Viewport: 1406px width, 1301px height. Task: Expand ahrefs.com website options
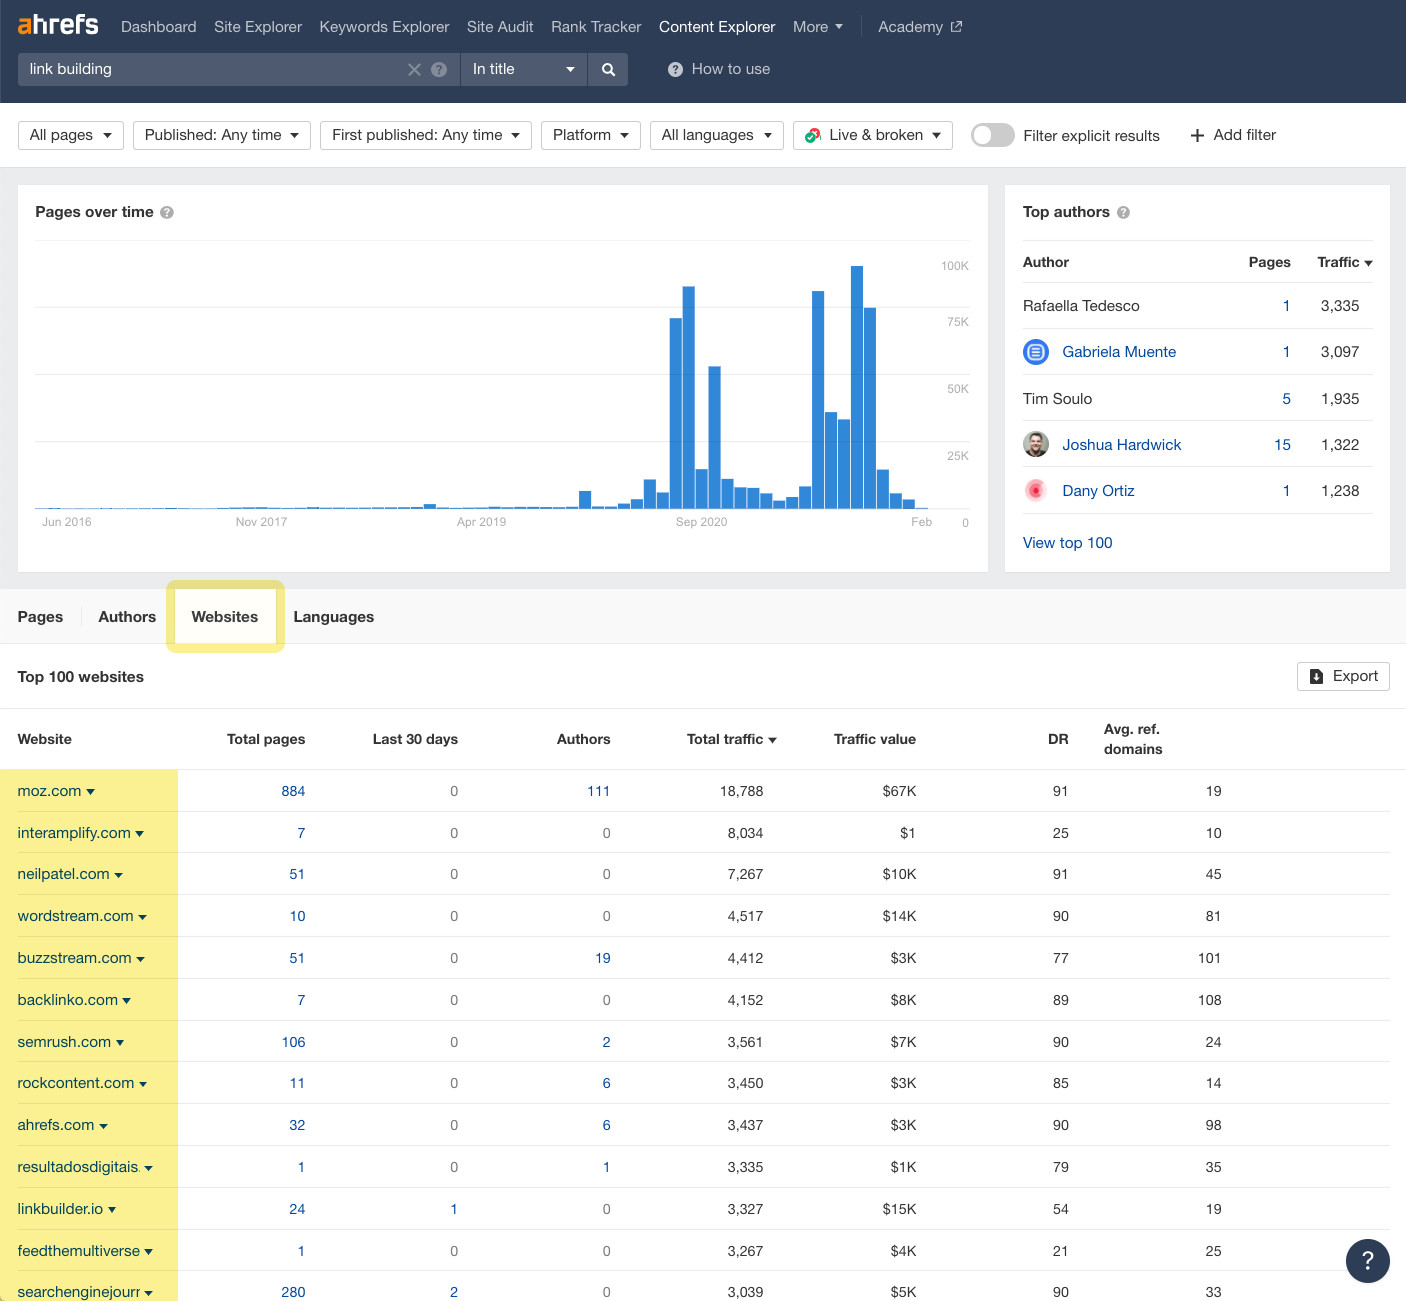click(x=103, y=1126)
